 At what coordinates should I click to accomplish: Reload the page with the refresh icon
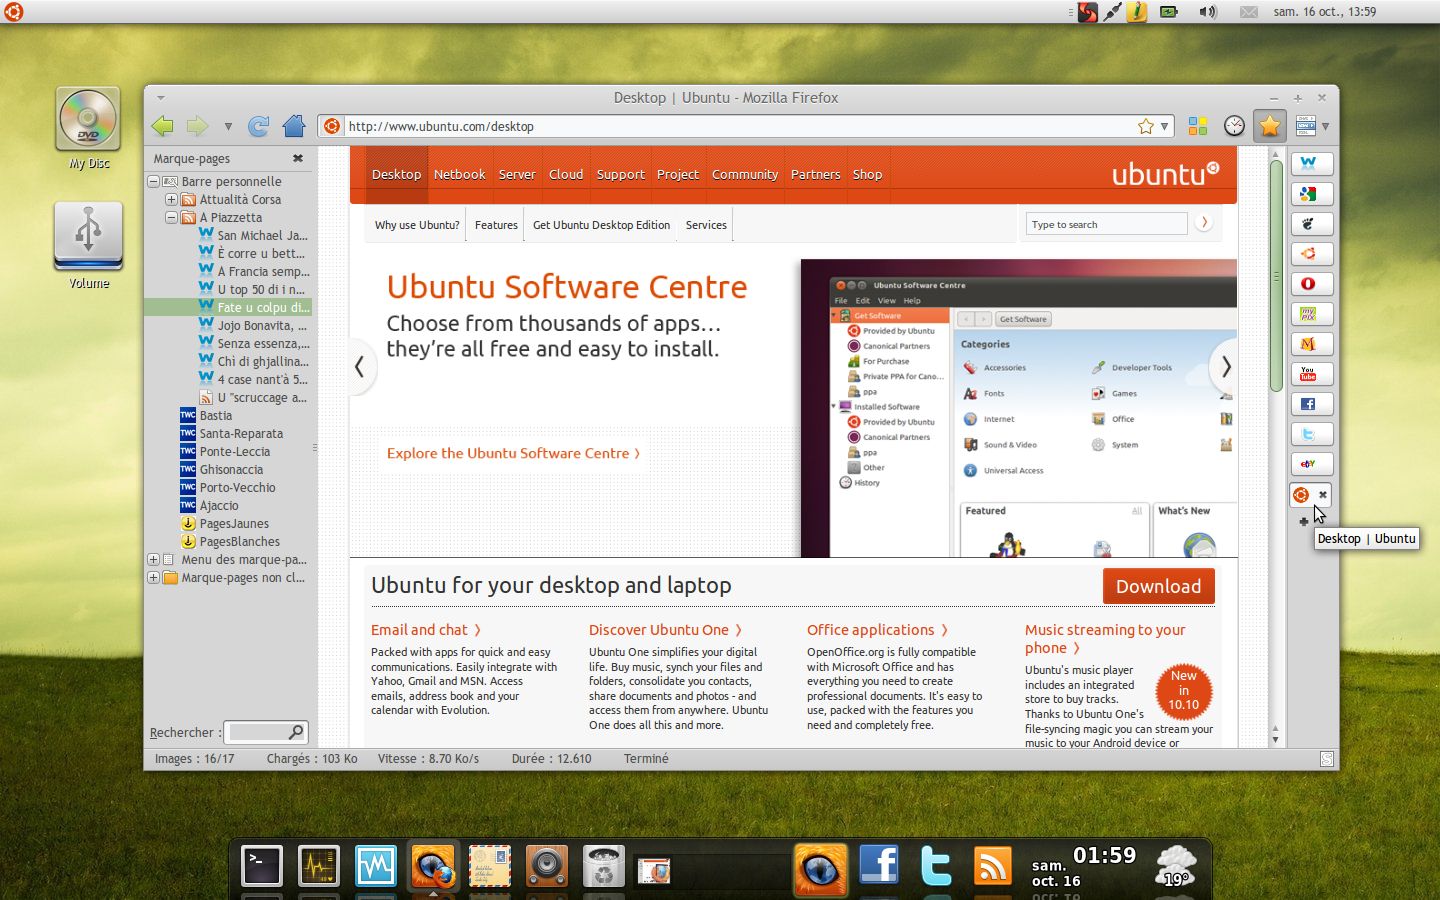tap(258, 126)
